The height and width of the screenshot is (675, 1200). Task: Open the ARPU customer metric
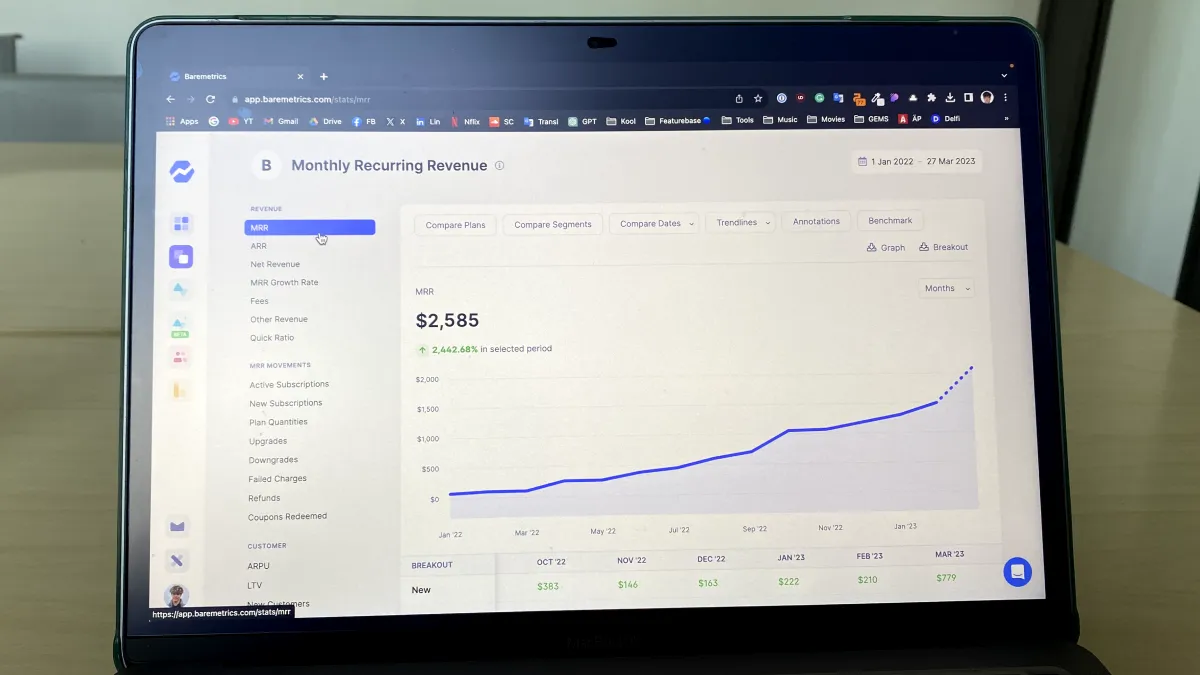(258, 566)
